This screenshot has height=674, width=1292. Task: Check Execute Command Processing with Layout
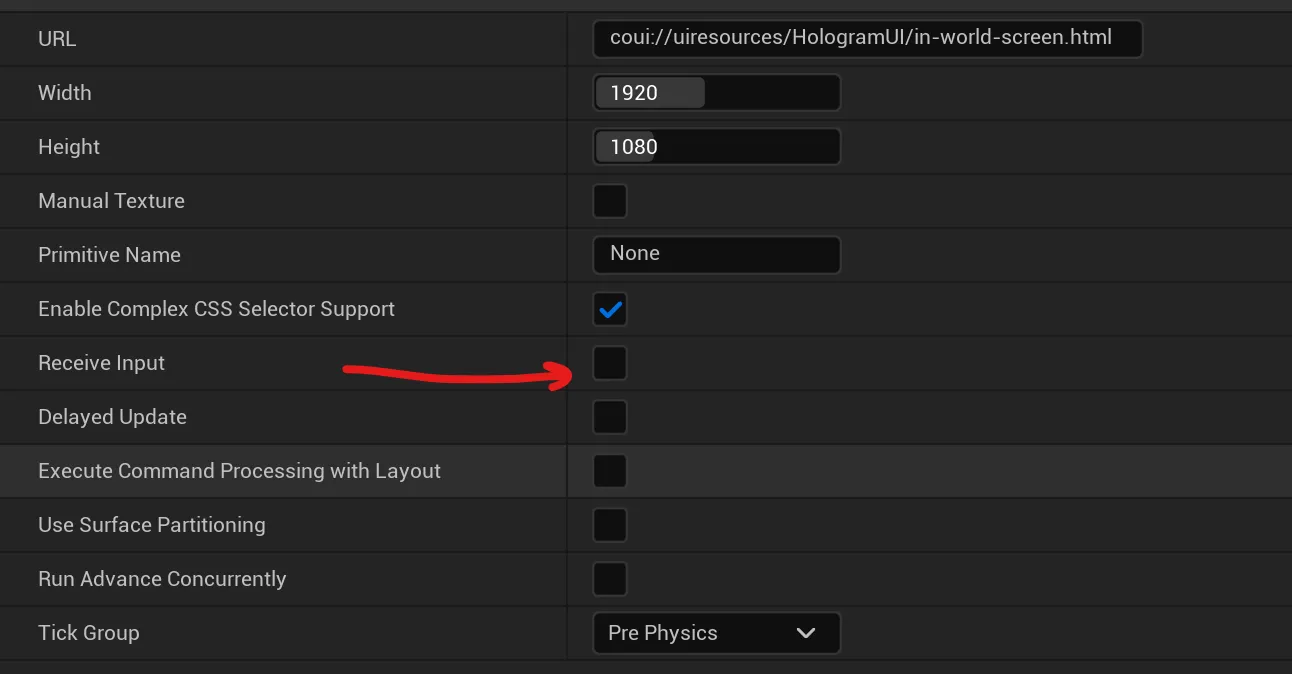tap(610, 471)
